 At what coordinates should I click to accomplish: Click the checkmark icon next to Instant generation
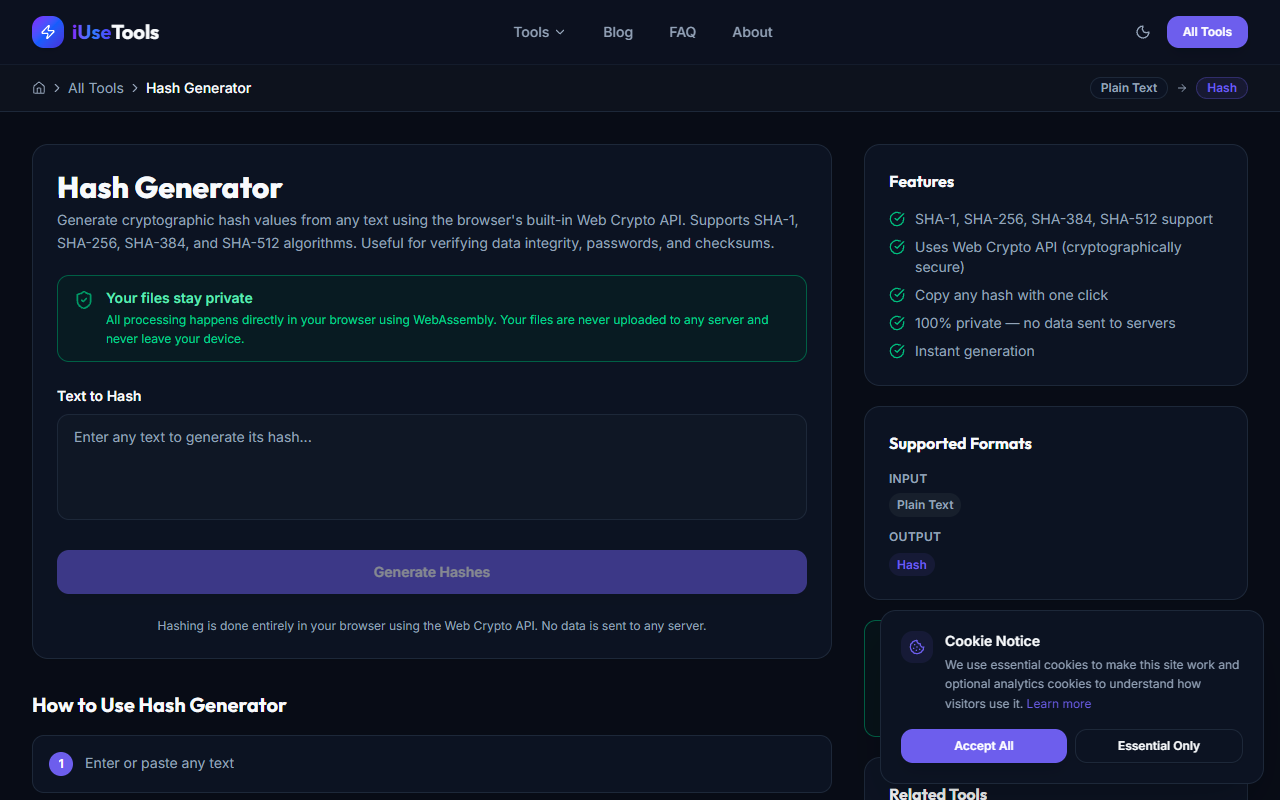(897, 351)
